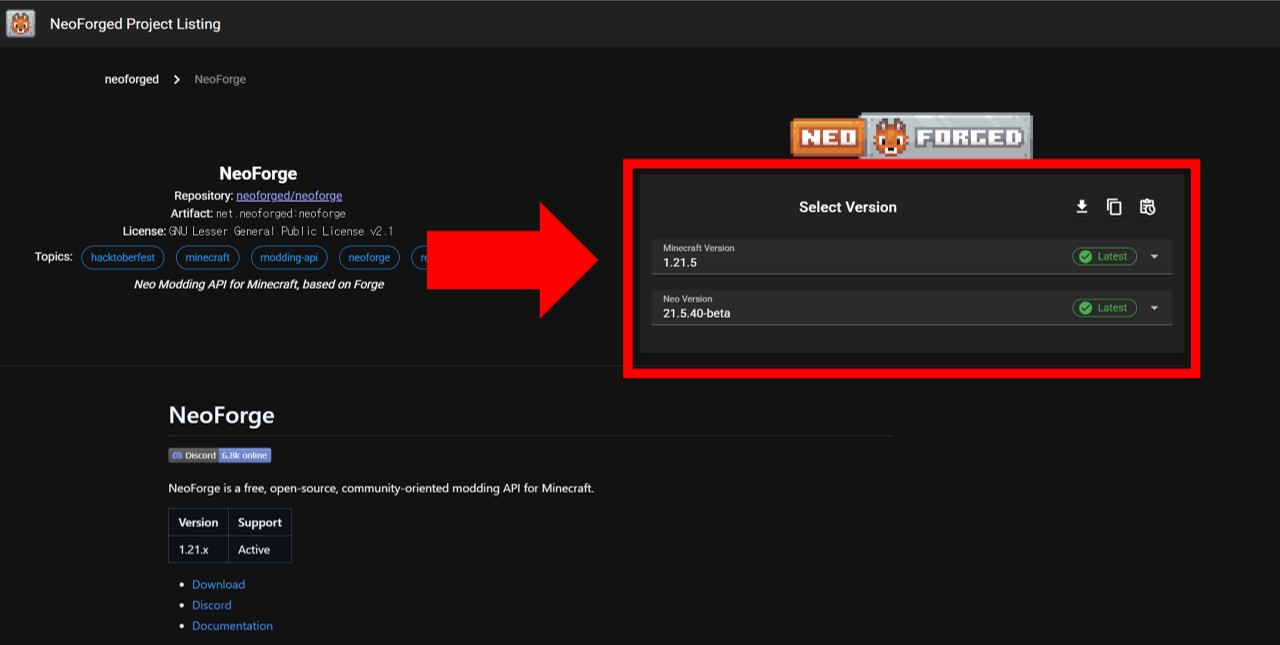Open the Download link in readme
Viewport: 1280px width, 645px height.
[x=218, y=584]
